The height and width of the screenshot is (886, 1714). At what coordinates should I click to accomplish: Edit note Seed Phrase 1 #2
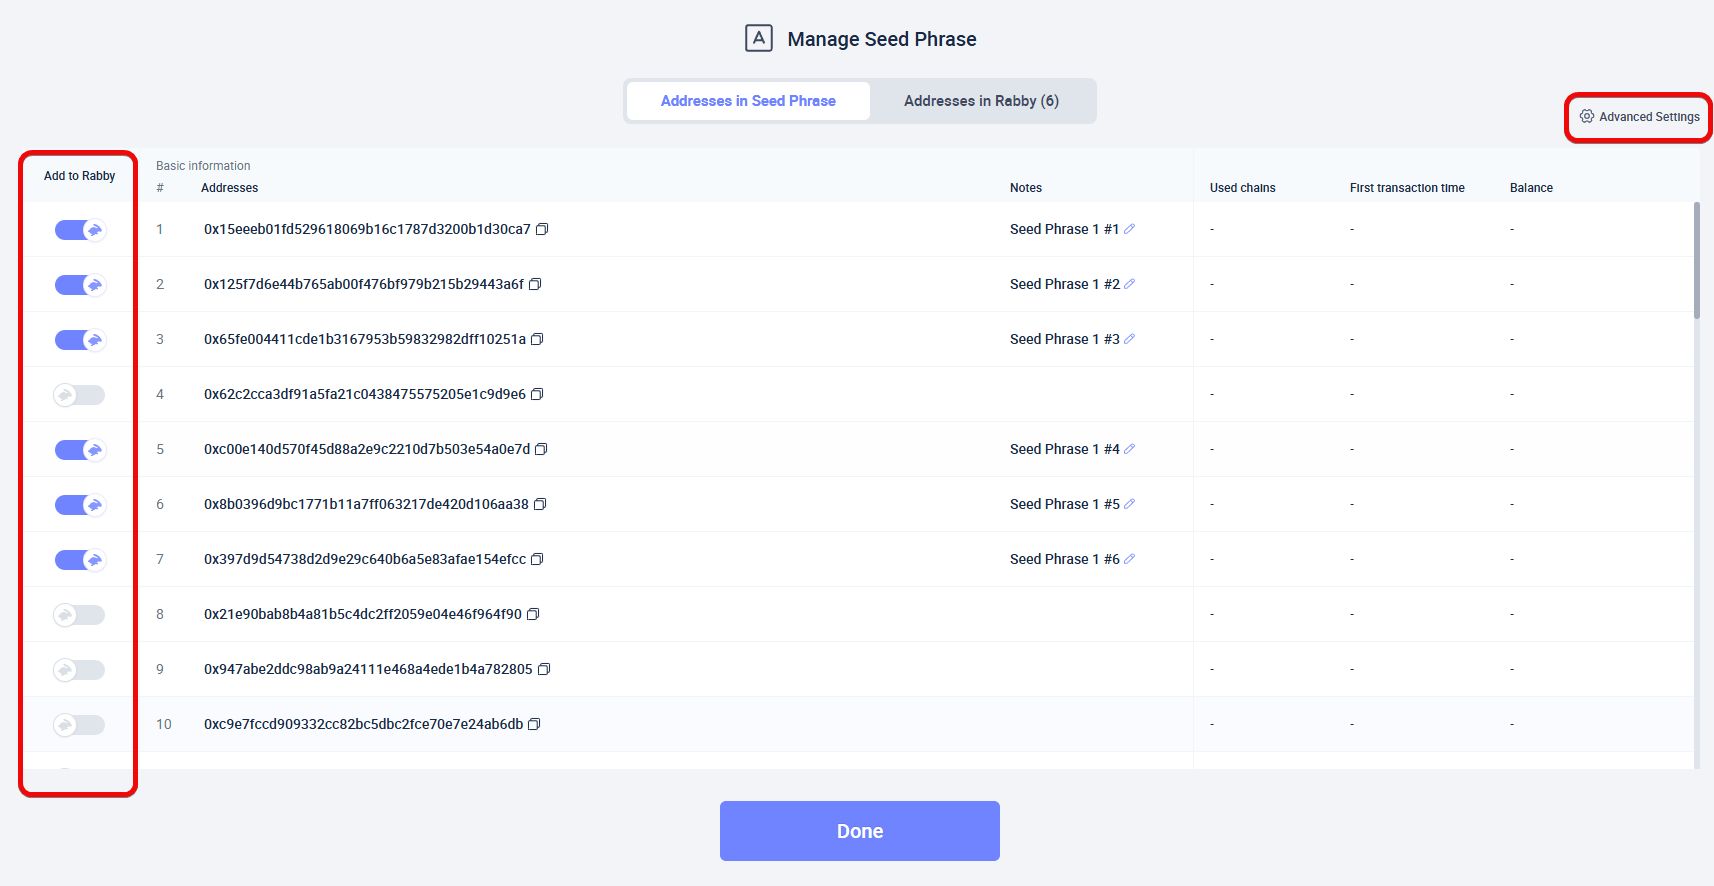click(1130, 284)
